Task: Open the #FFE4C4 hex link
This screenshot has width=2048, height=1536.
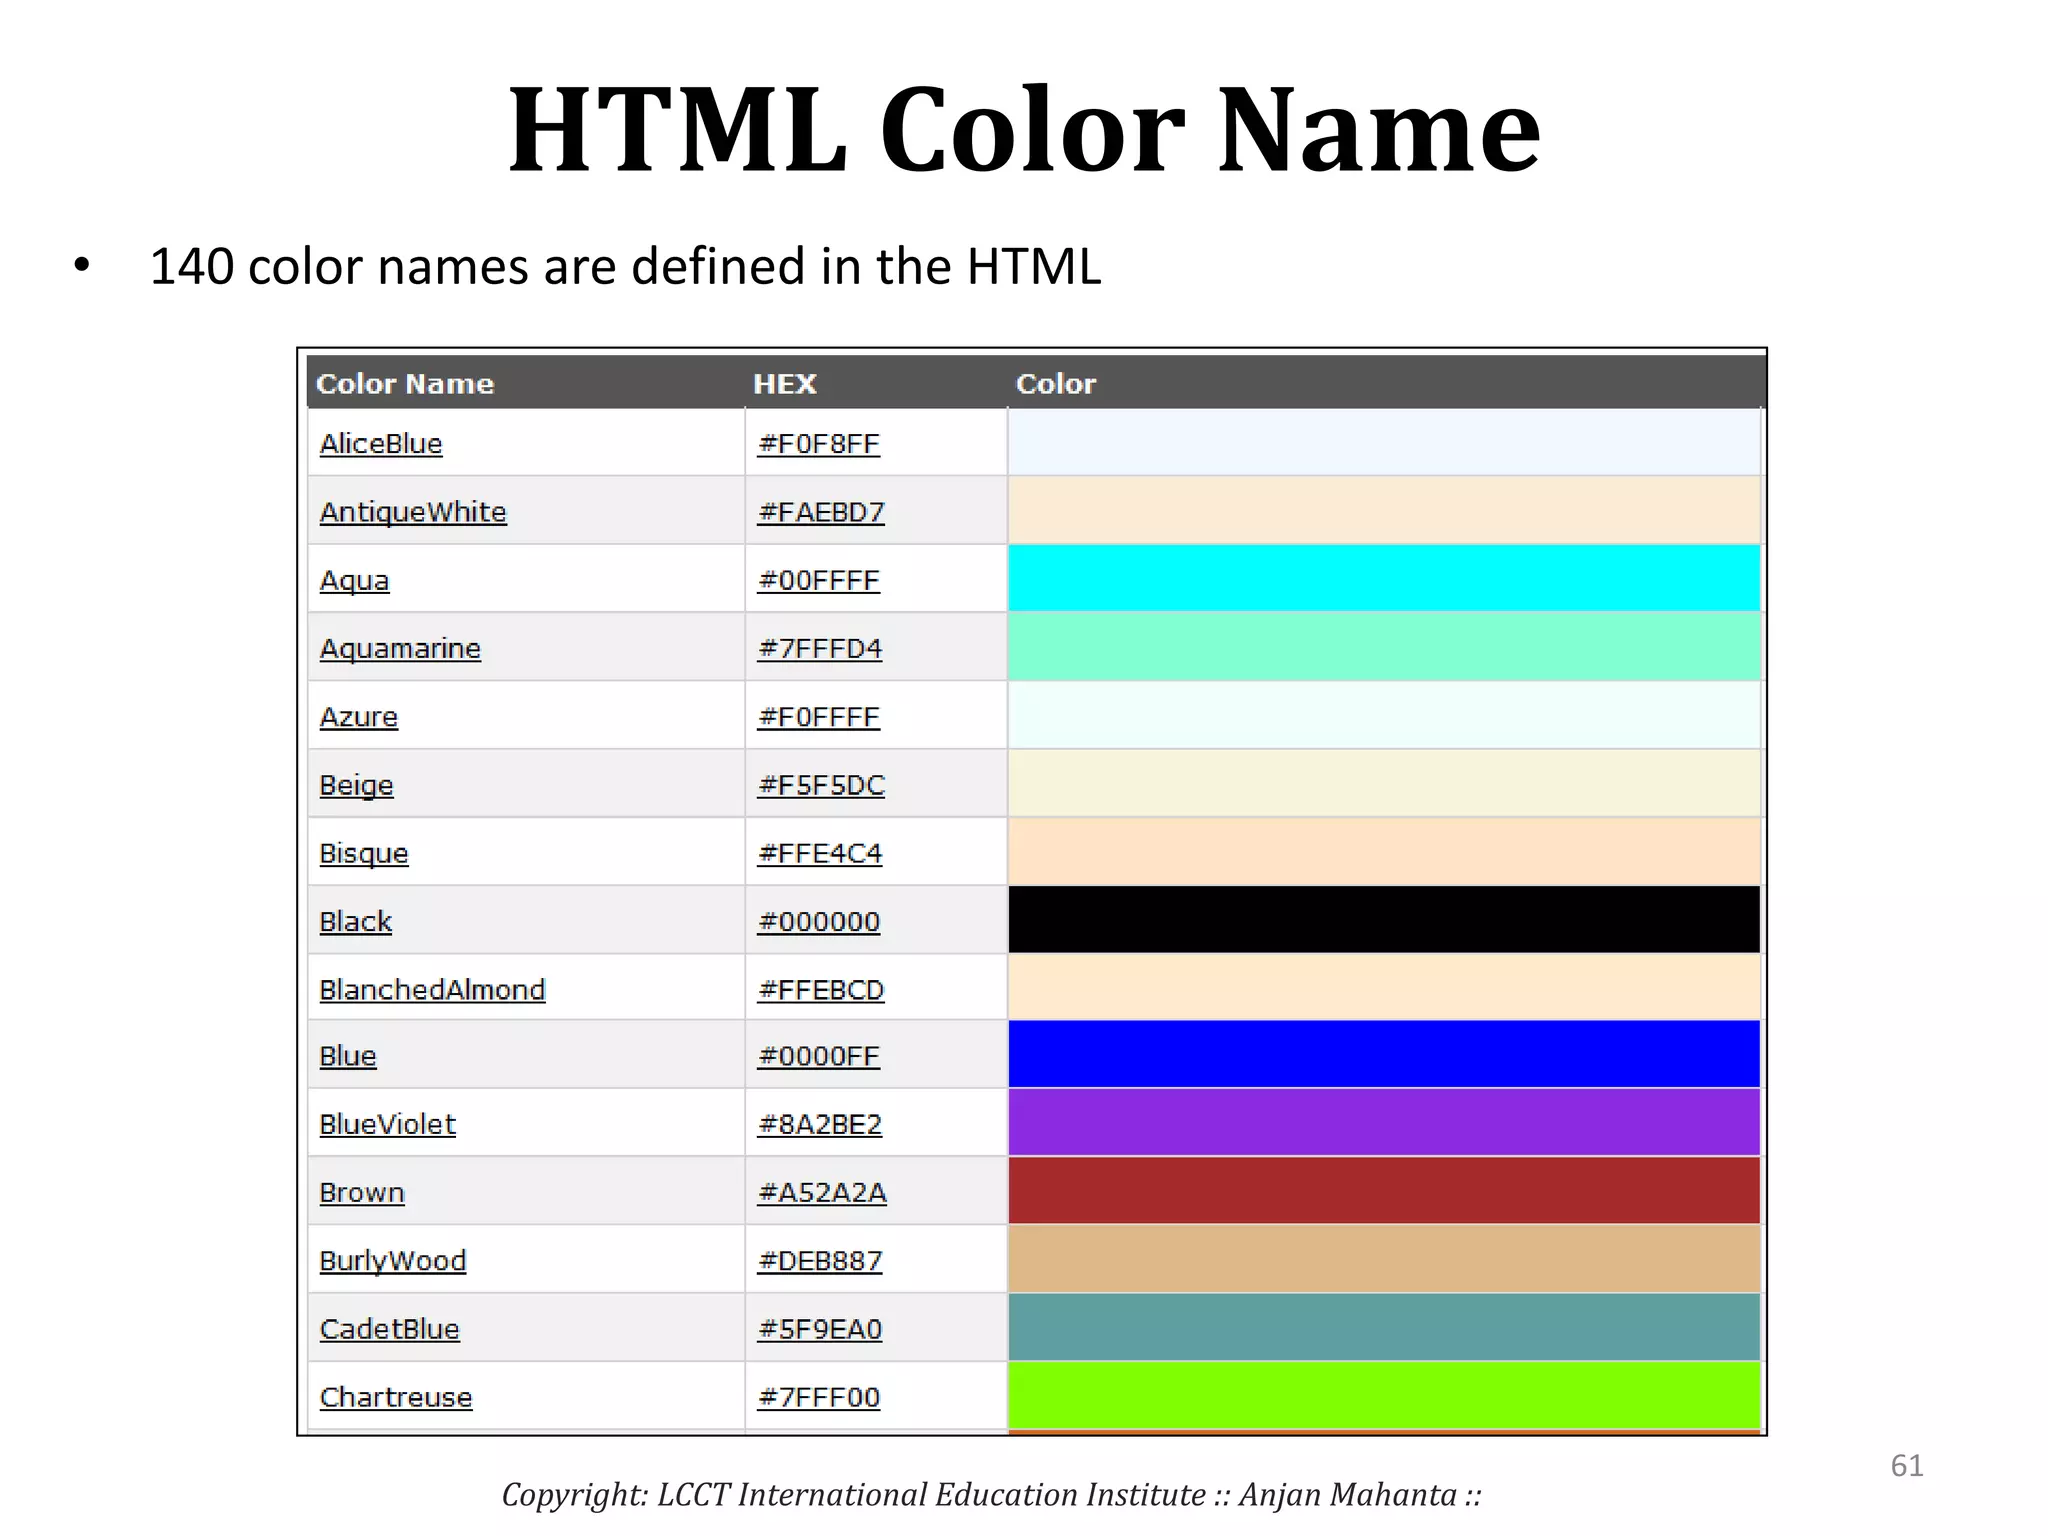Action: (x=820, y=854)
